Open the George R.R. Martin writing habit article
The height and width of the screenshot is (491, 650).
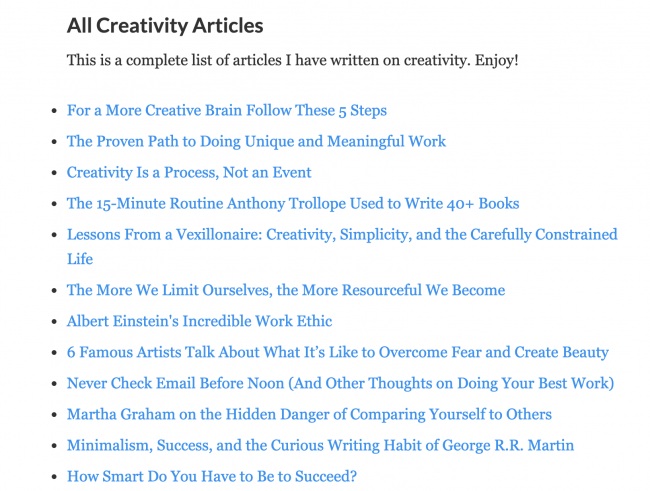point(320,445)
